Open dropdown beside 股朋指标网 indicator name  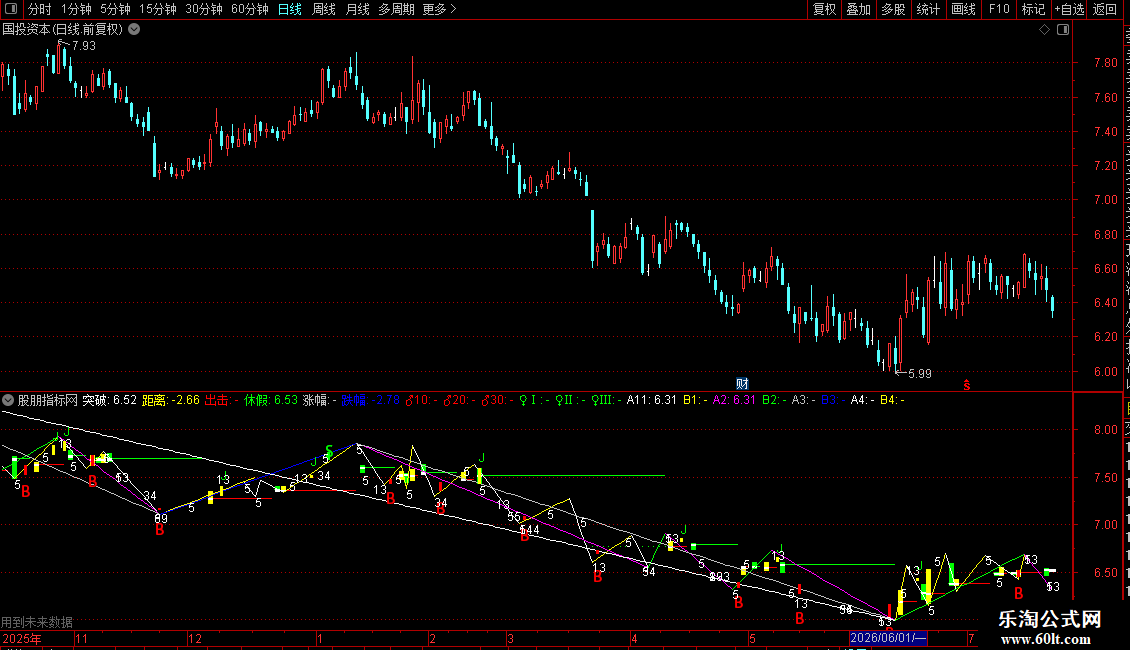8,400
